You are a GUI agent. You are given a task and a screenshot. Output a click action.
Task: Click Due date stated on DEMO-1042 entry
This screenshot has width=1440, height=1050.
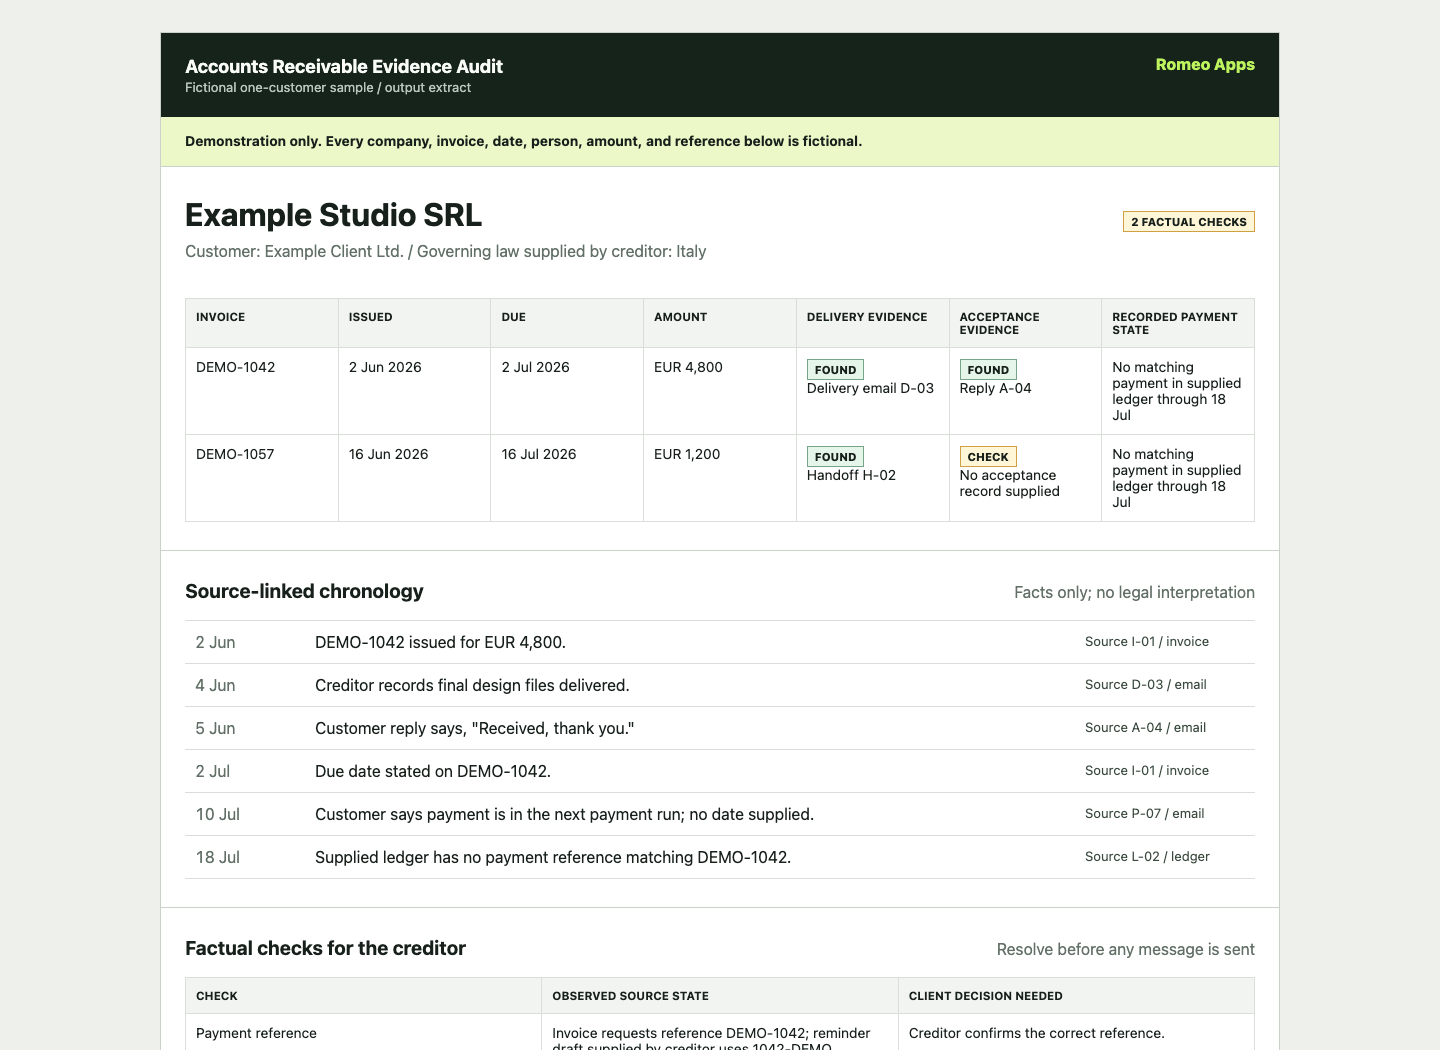(x=433, y=771)
